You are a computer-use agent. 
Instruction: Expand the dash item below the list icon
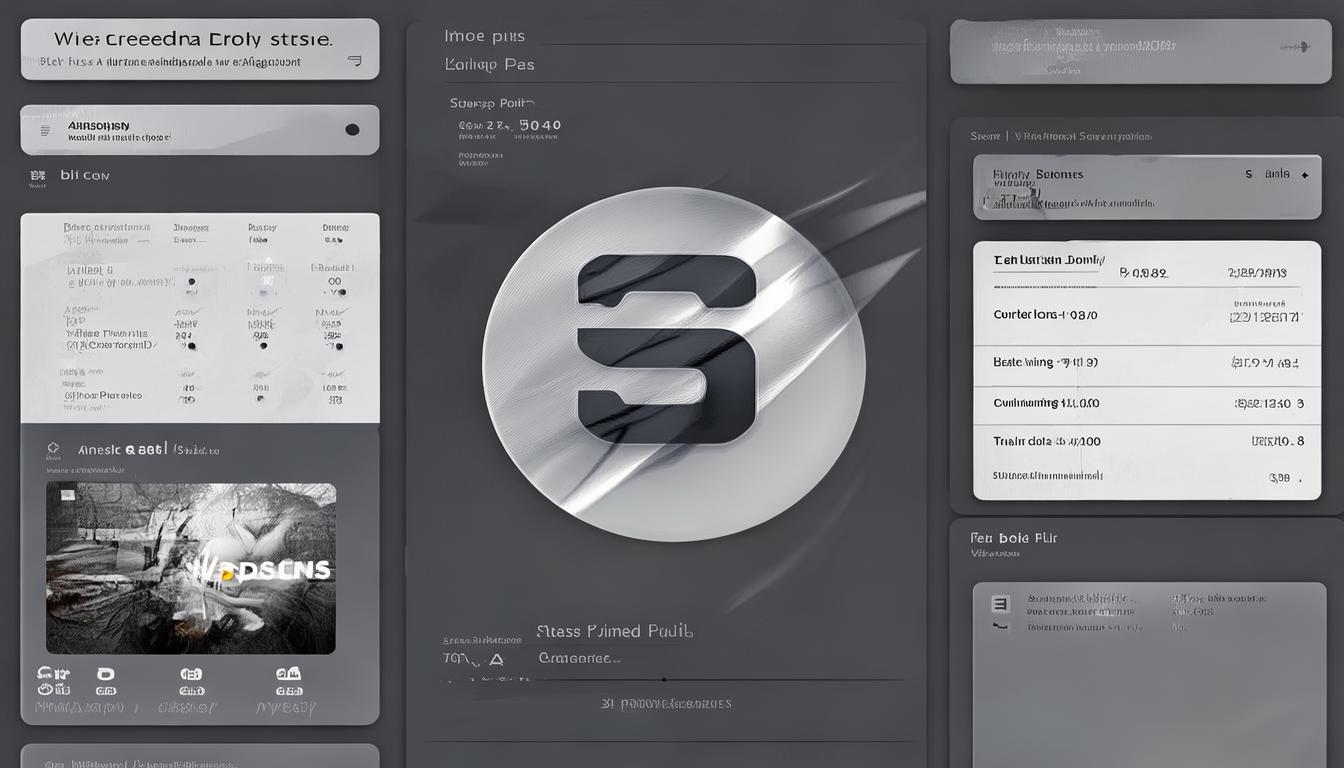[x=999, y=626]
